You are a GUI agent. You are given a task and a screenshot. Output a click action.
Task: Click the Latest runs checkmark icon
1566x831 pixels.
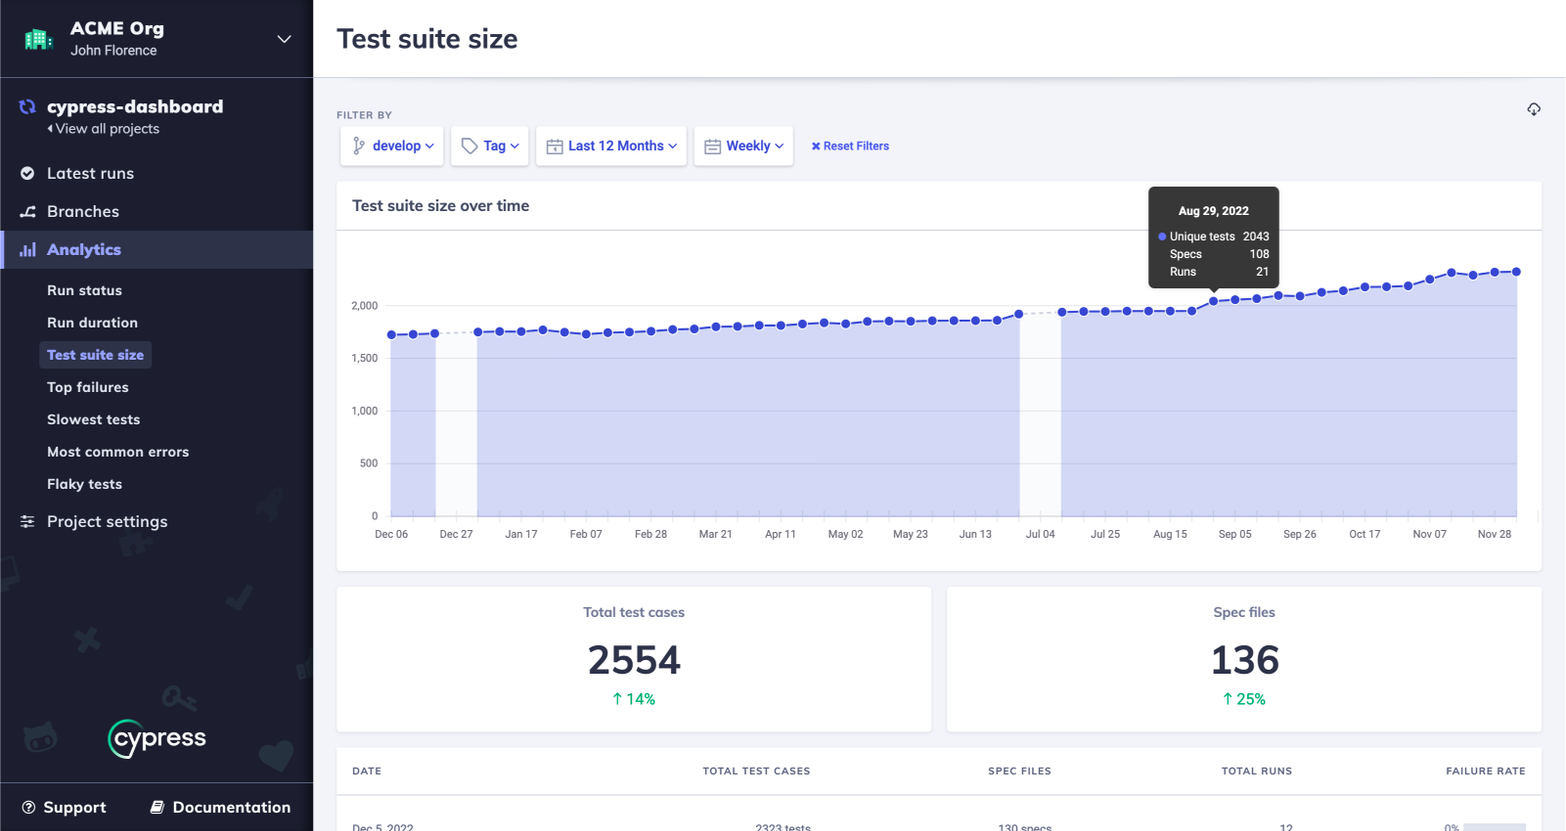click(28, 173)
